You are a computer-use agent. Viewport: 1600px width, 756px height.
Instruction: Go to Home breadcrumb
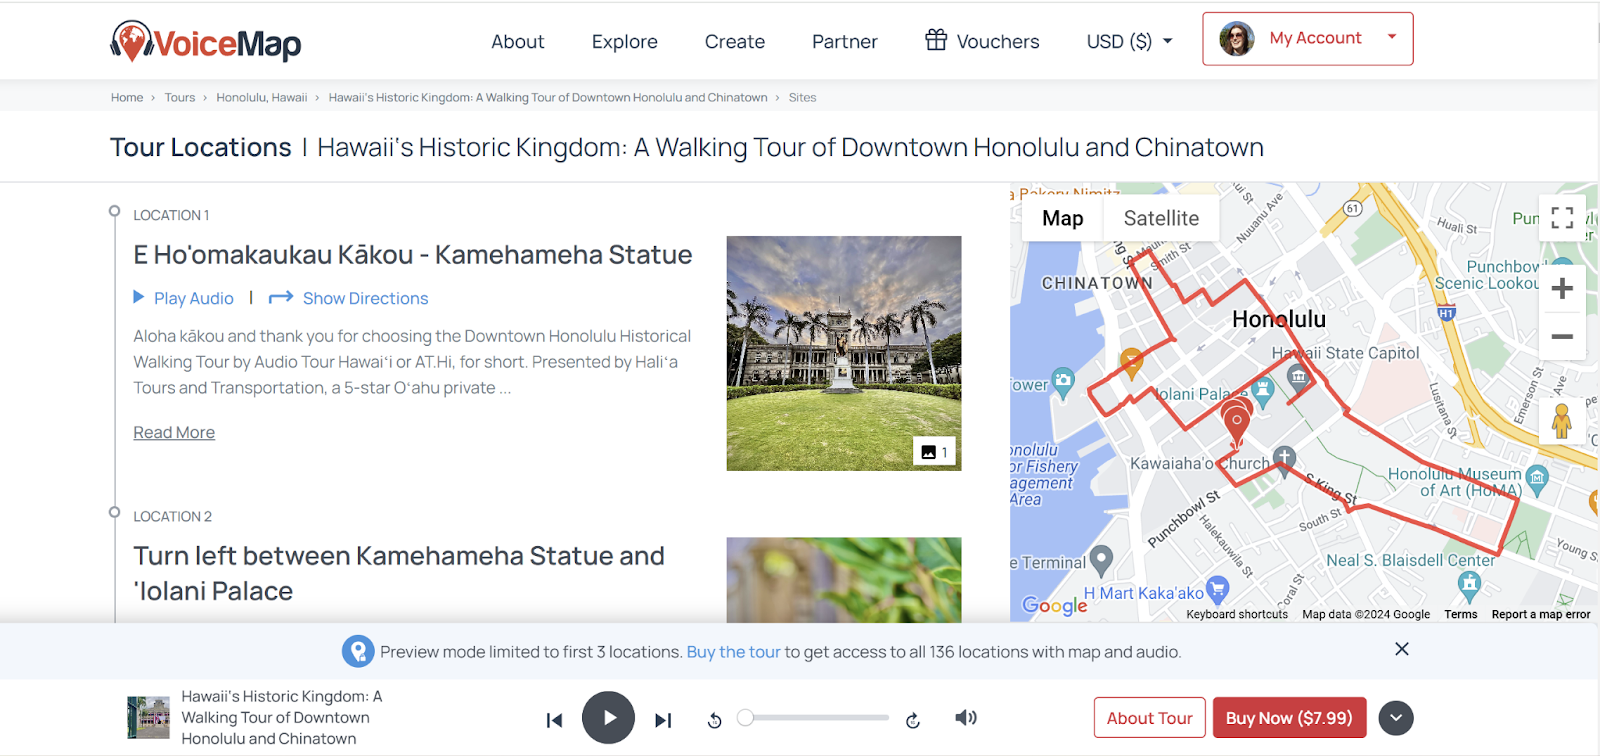click(x=127, y=97)
